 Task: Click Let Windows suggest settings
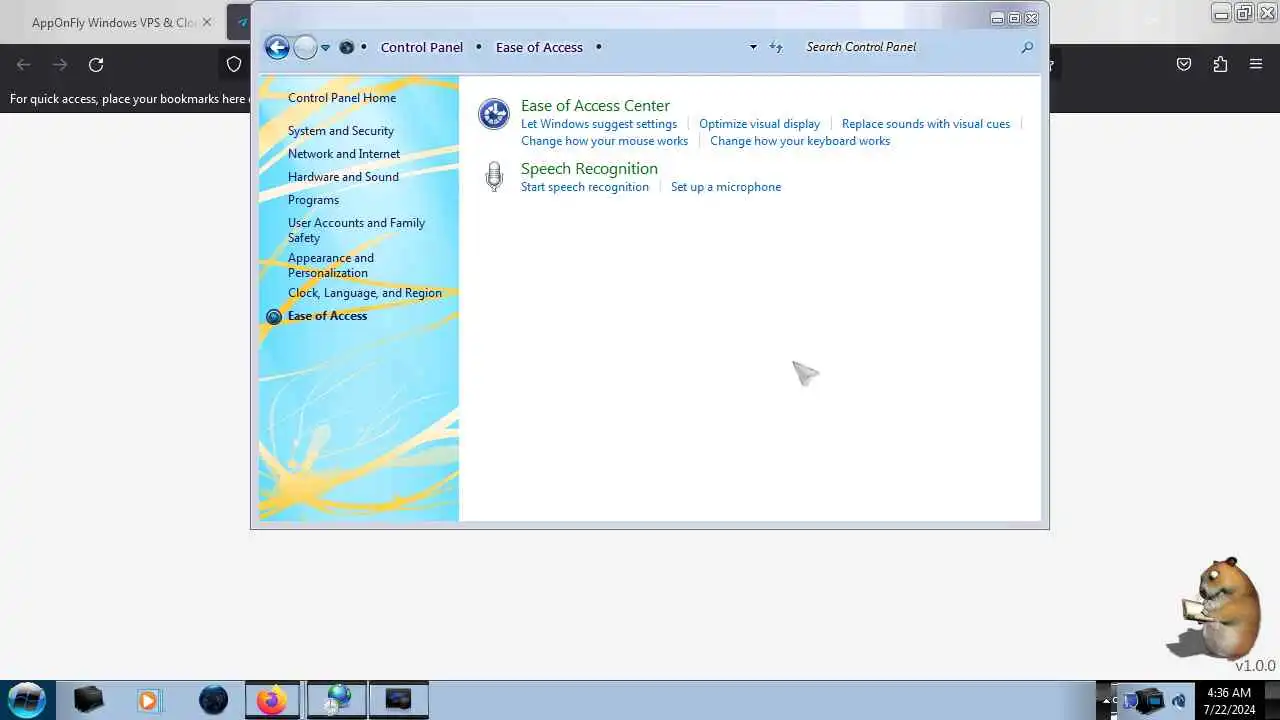(599, 124)
